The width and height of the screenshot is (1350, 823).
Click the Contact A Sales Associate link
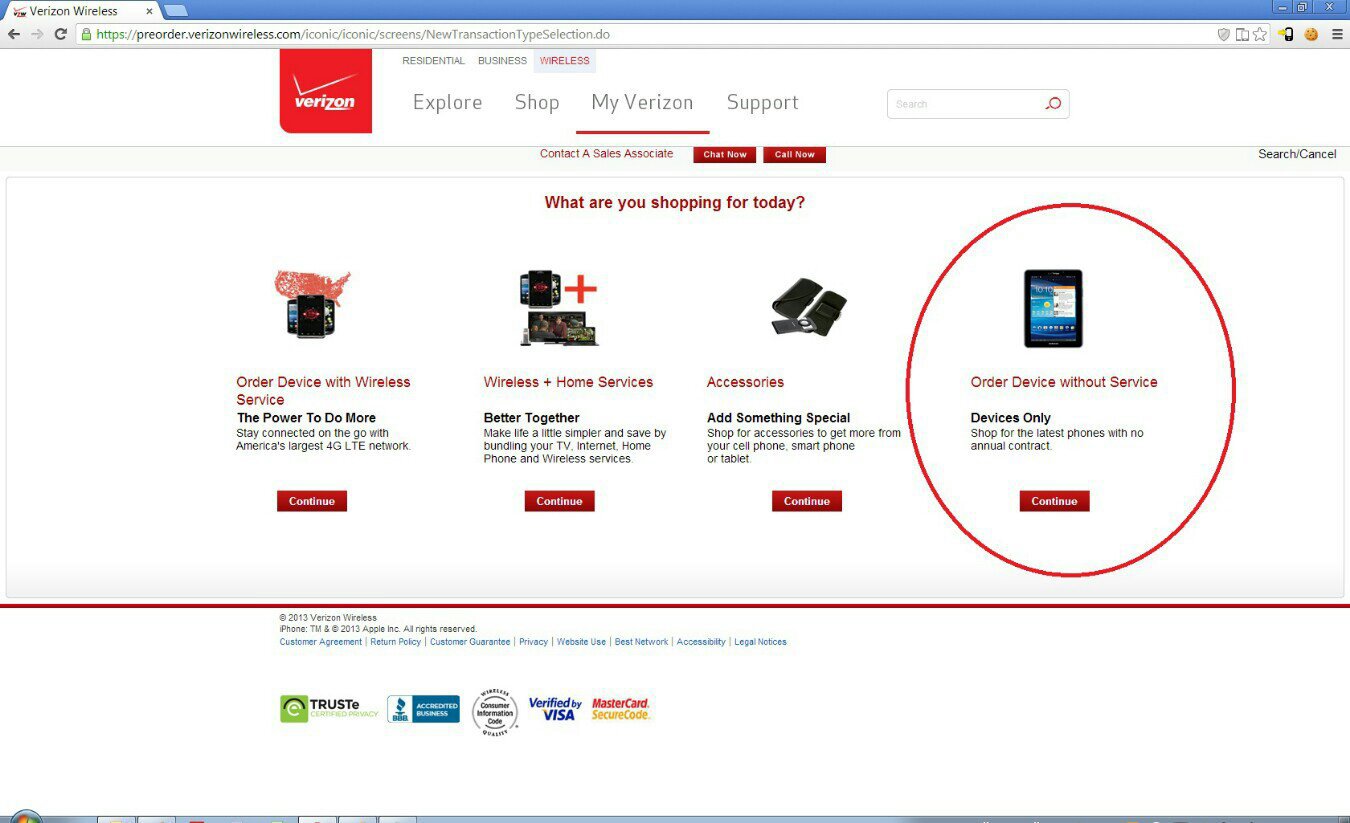[606, 154]
